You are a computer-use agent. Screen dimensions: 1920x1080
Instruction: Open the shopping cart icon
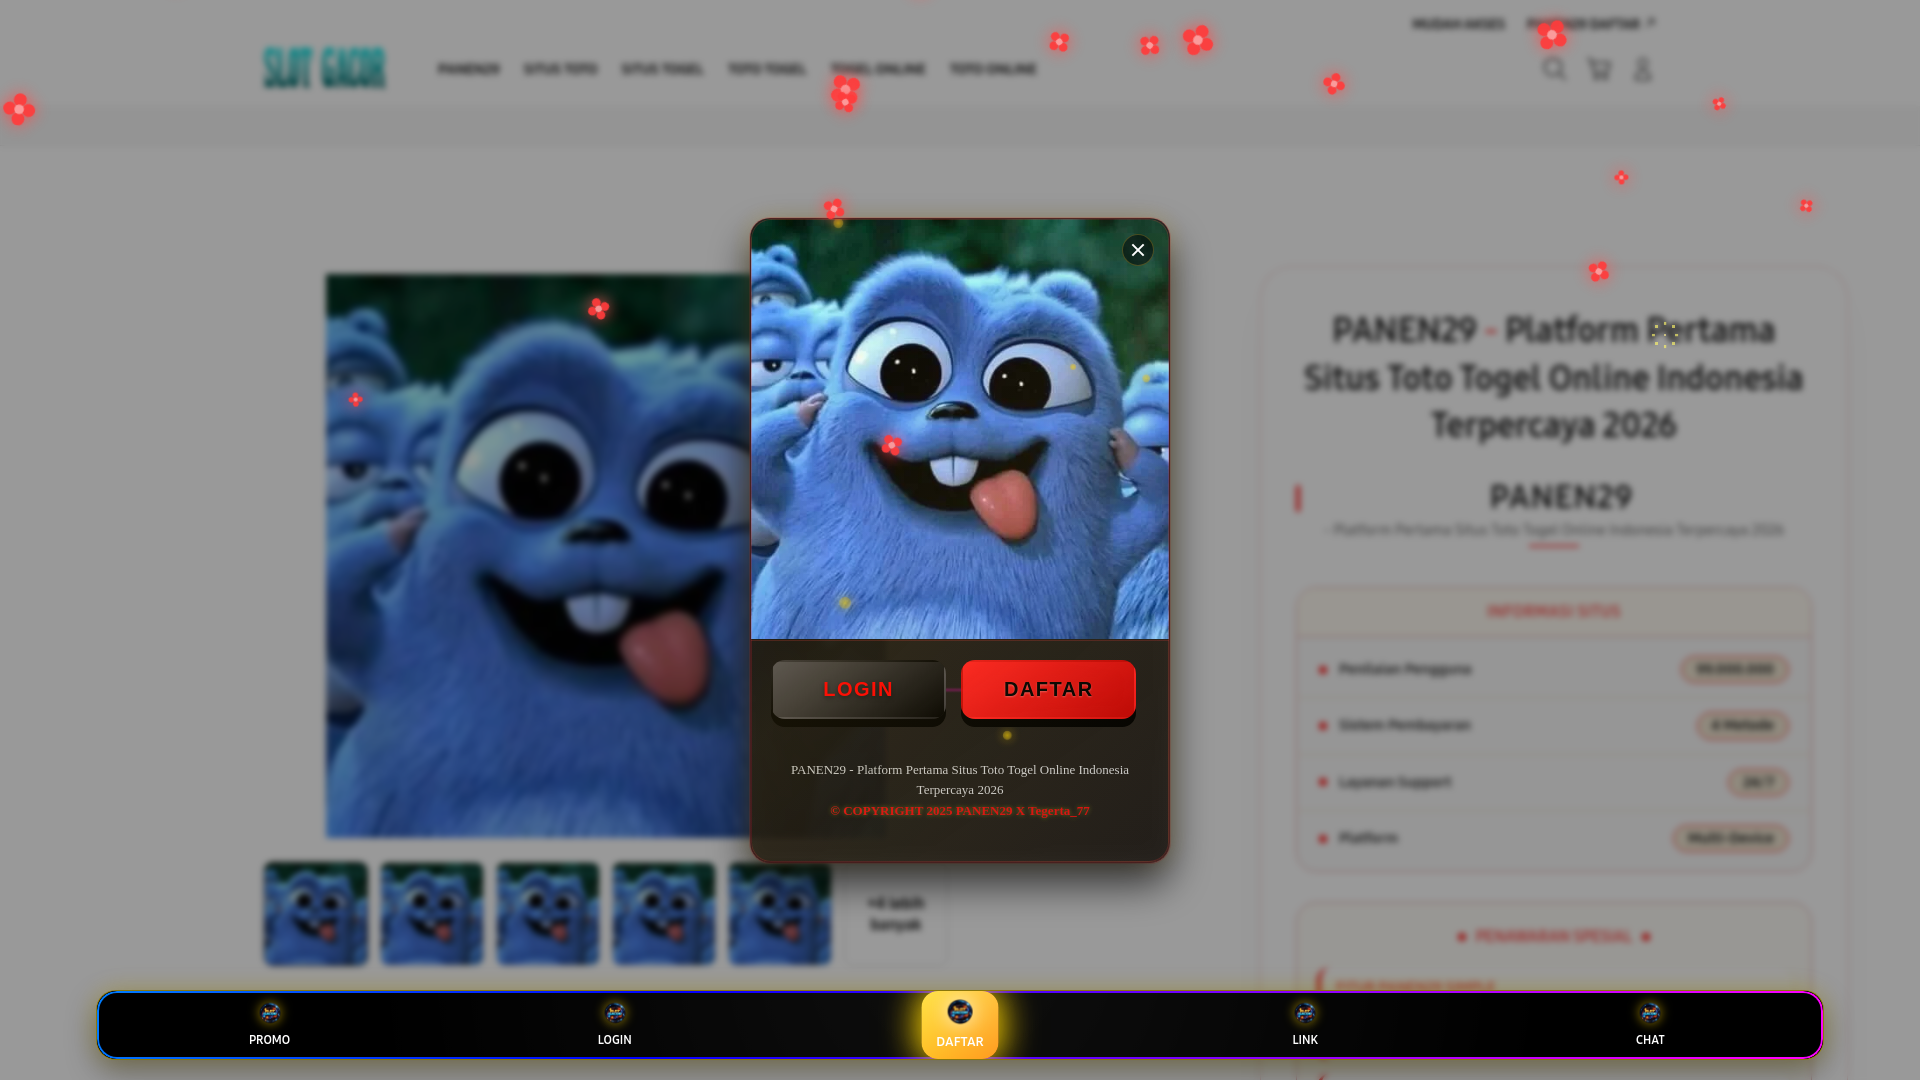coord(1599,69)
